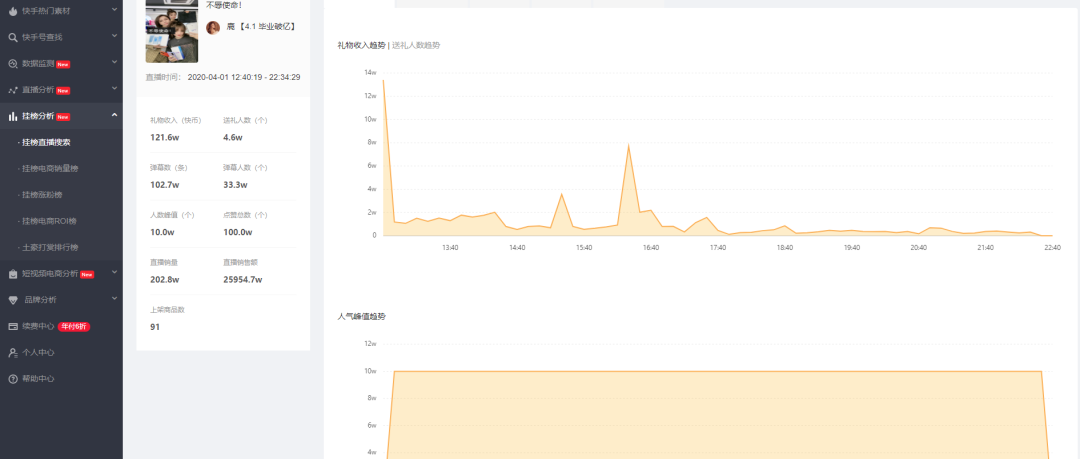This screenshot has width=1080, height=459.
Task: Click the 22:40 axis label
Action: [x=1052, y=247]
